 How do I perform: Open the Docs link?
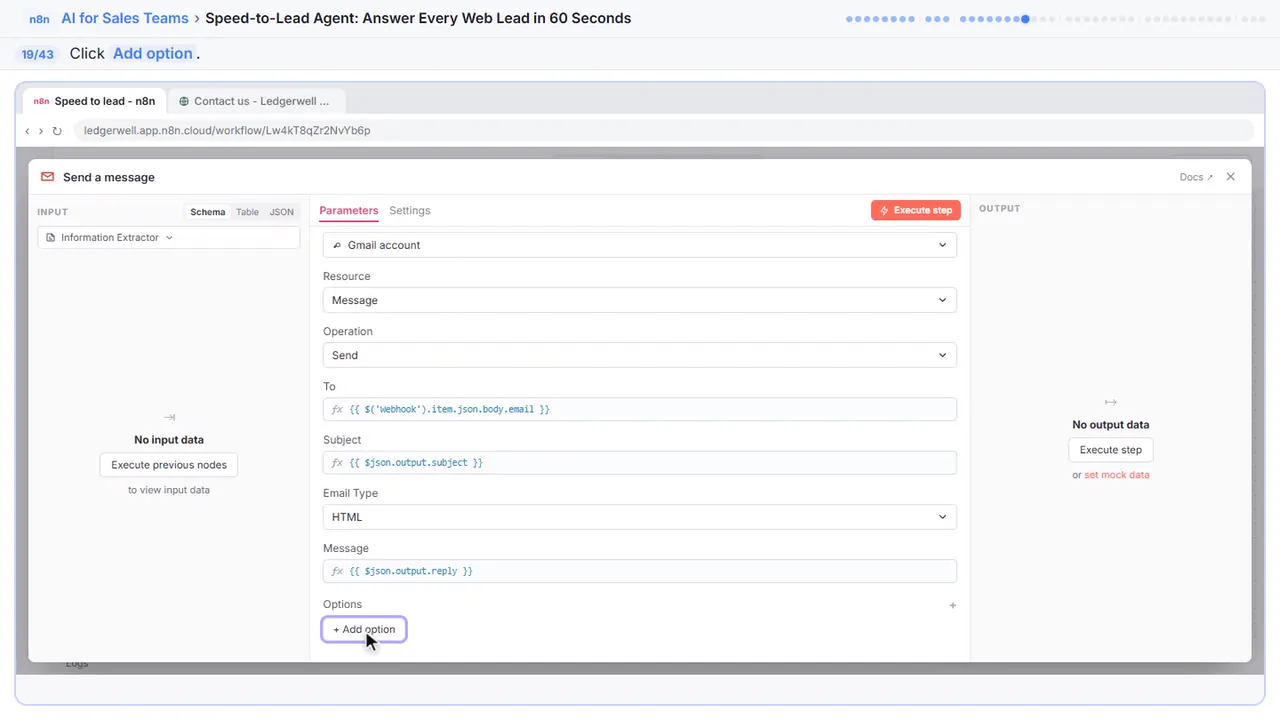pyautogui.click(x=1196, y=177)
